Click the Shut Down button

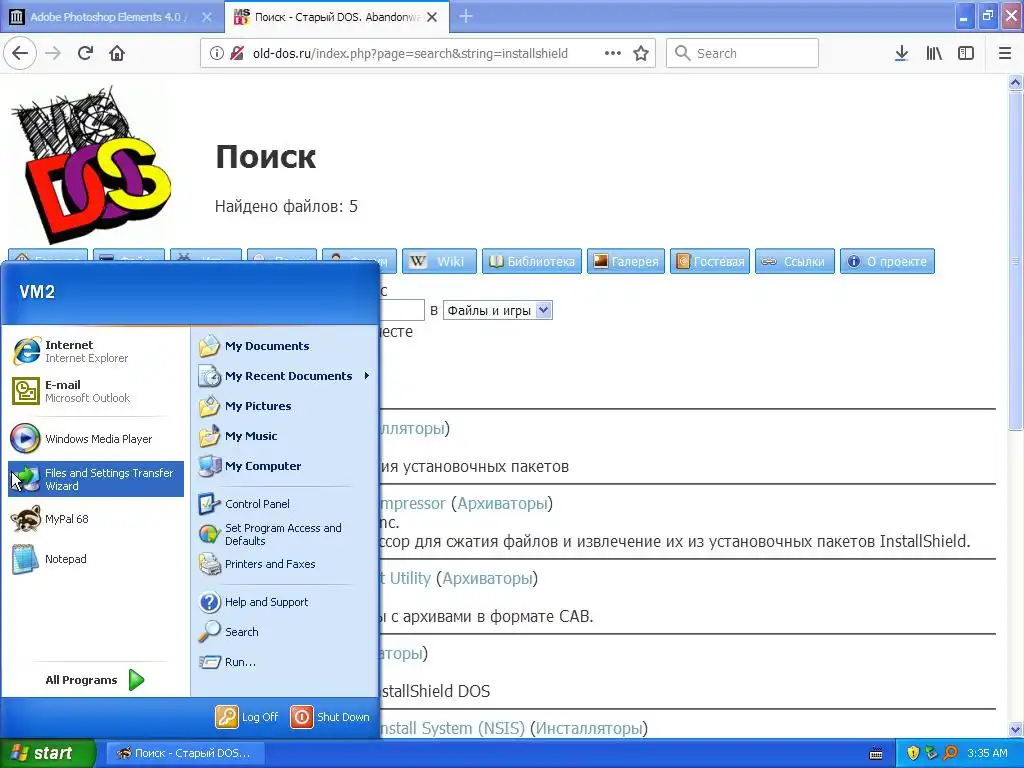pos(330,717)
